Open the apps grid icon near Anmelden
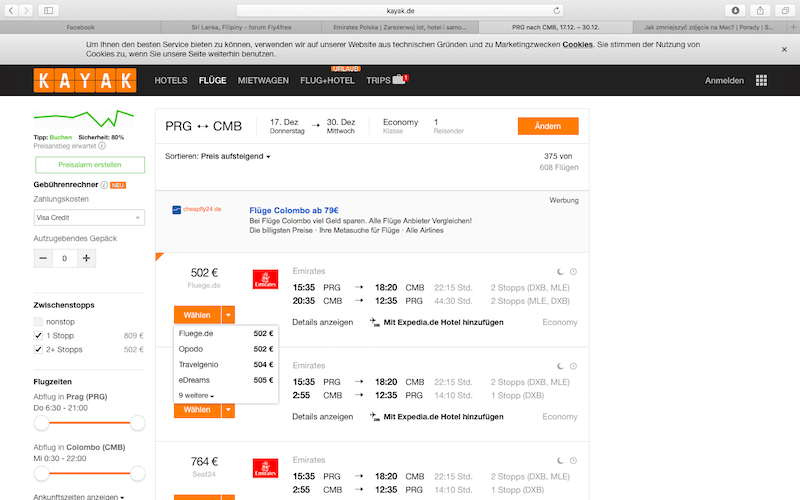The width and height of the screenshot is (800, 500). point(761,80)
